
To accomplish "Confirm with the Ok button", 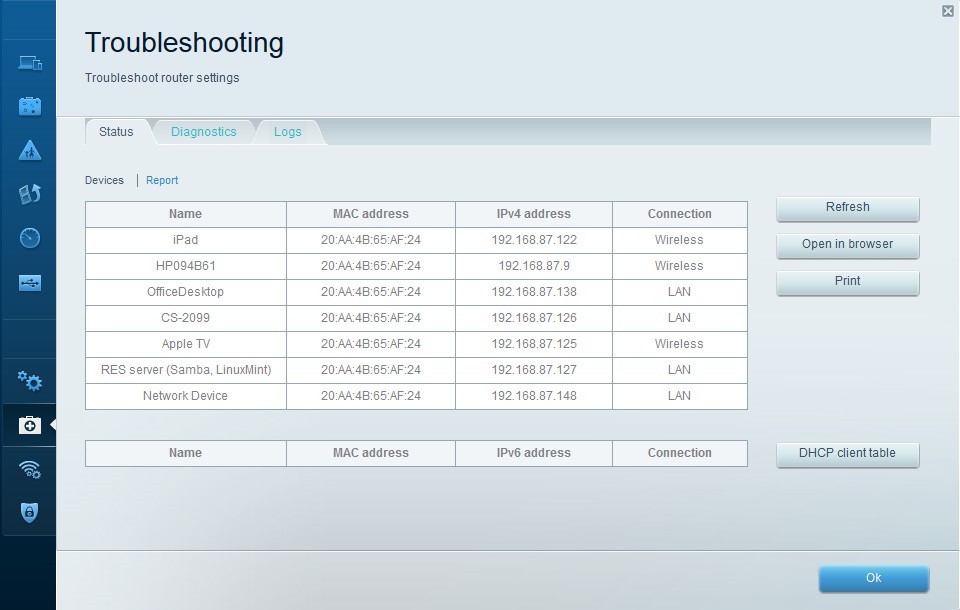I will click(874, 578).
